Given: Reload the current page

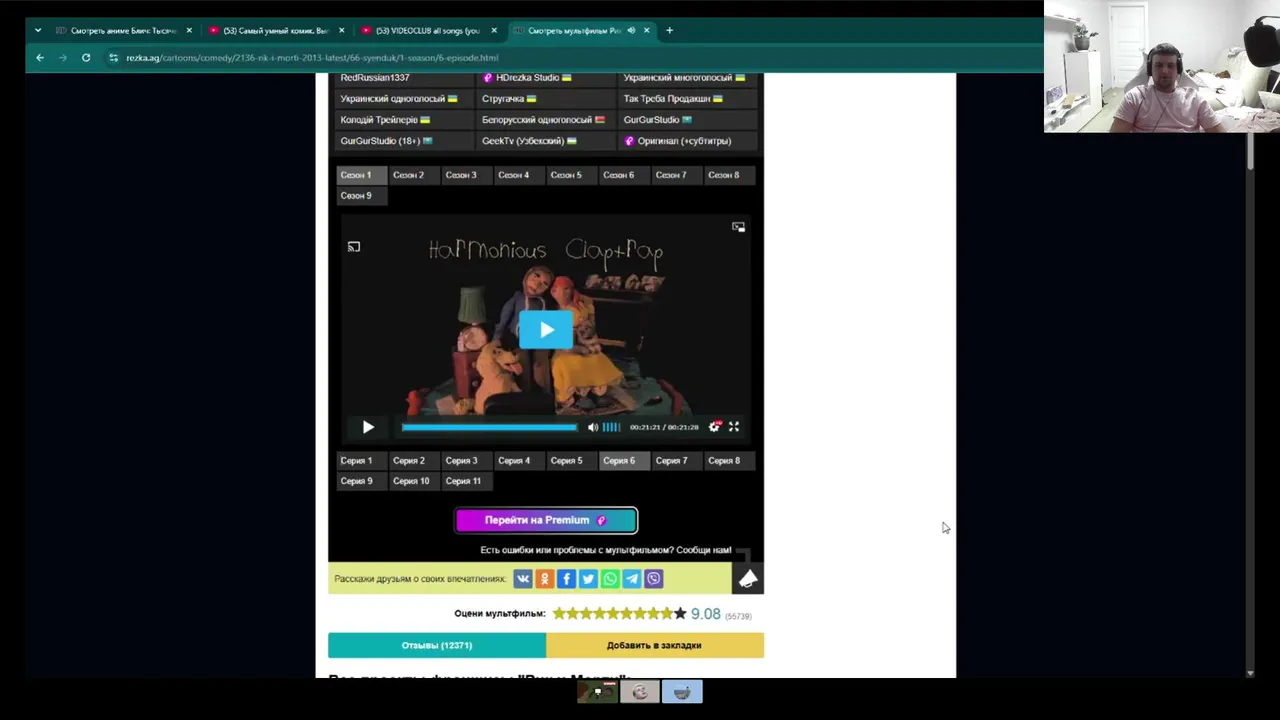Looking at the screenshot, I should point(86,58).
